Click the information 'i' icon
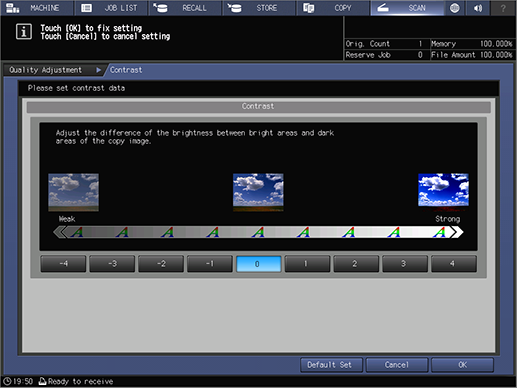The image size is (517, 388). coord(24,32)
